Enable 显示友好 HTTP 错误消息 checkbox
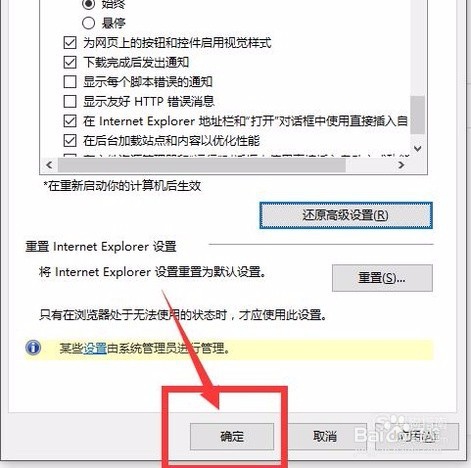This screenshot has height=468, width=471. coord(70,101)
